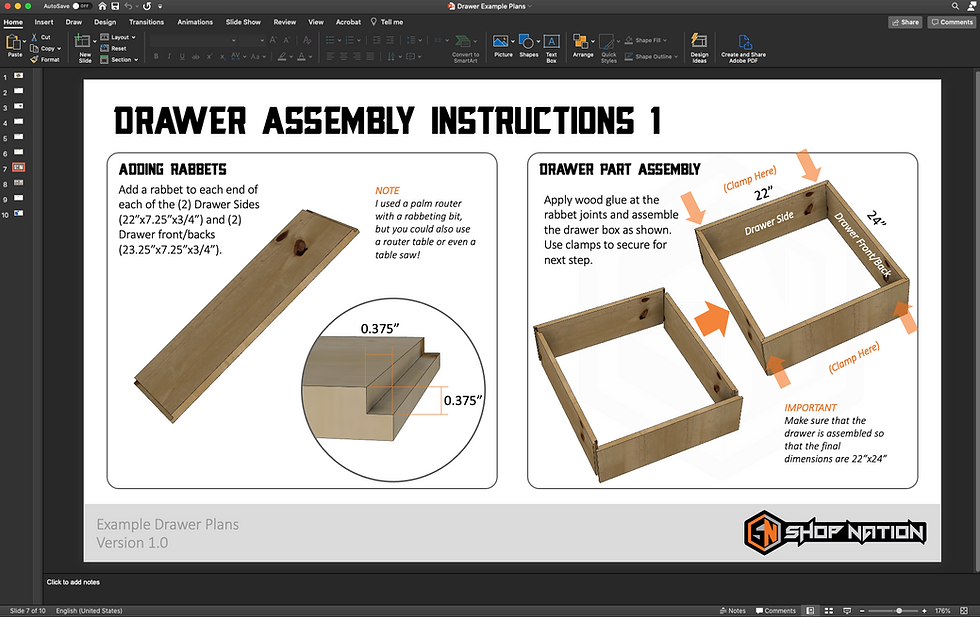Toggle Subscript formatting
The width and height of the screenshot is (980, 617).
point(222,56)
